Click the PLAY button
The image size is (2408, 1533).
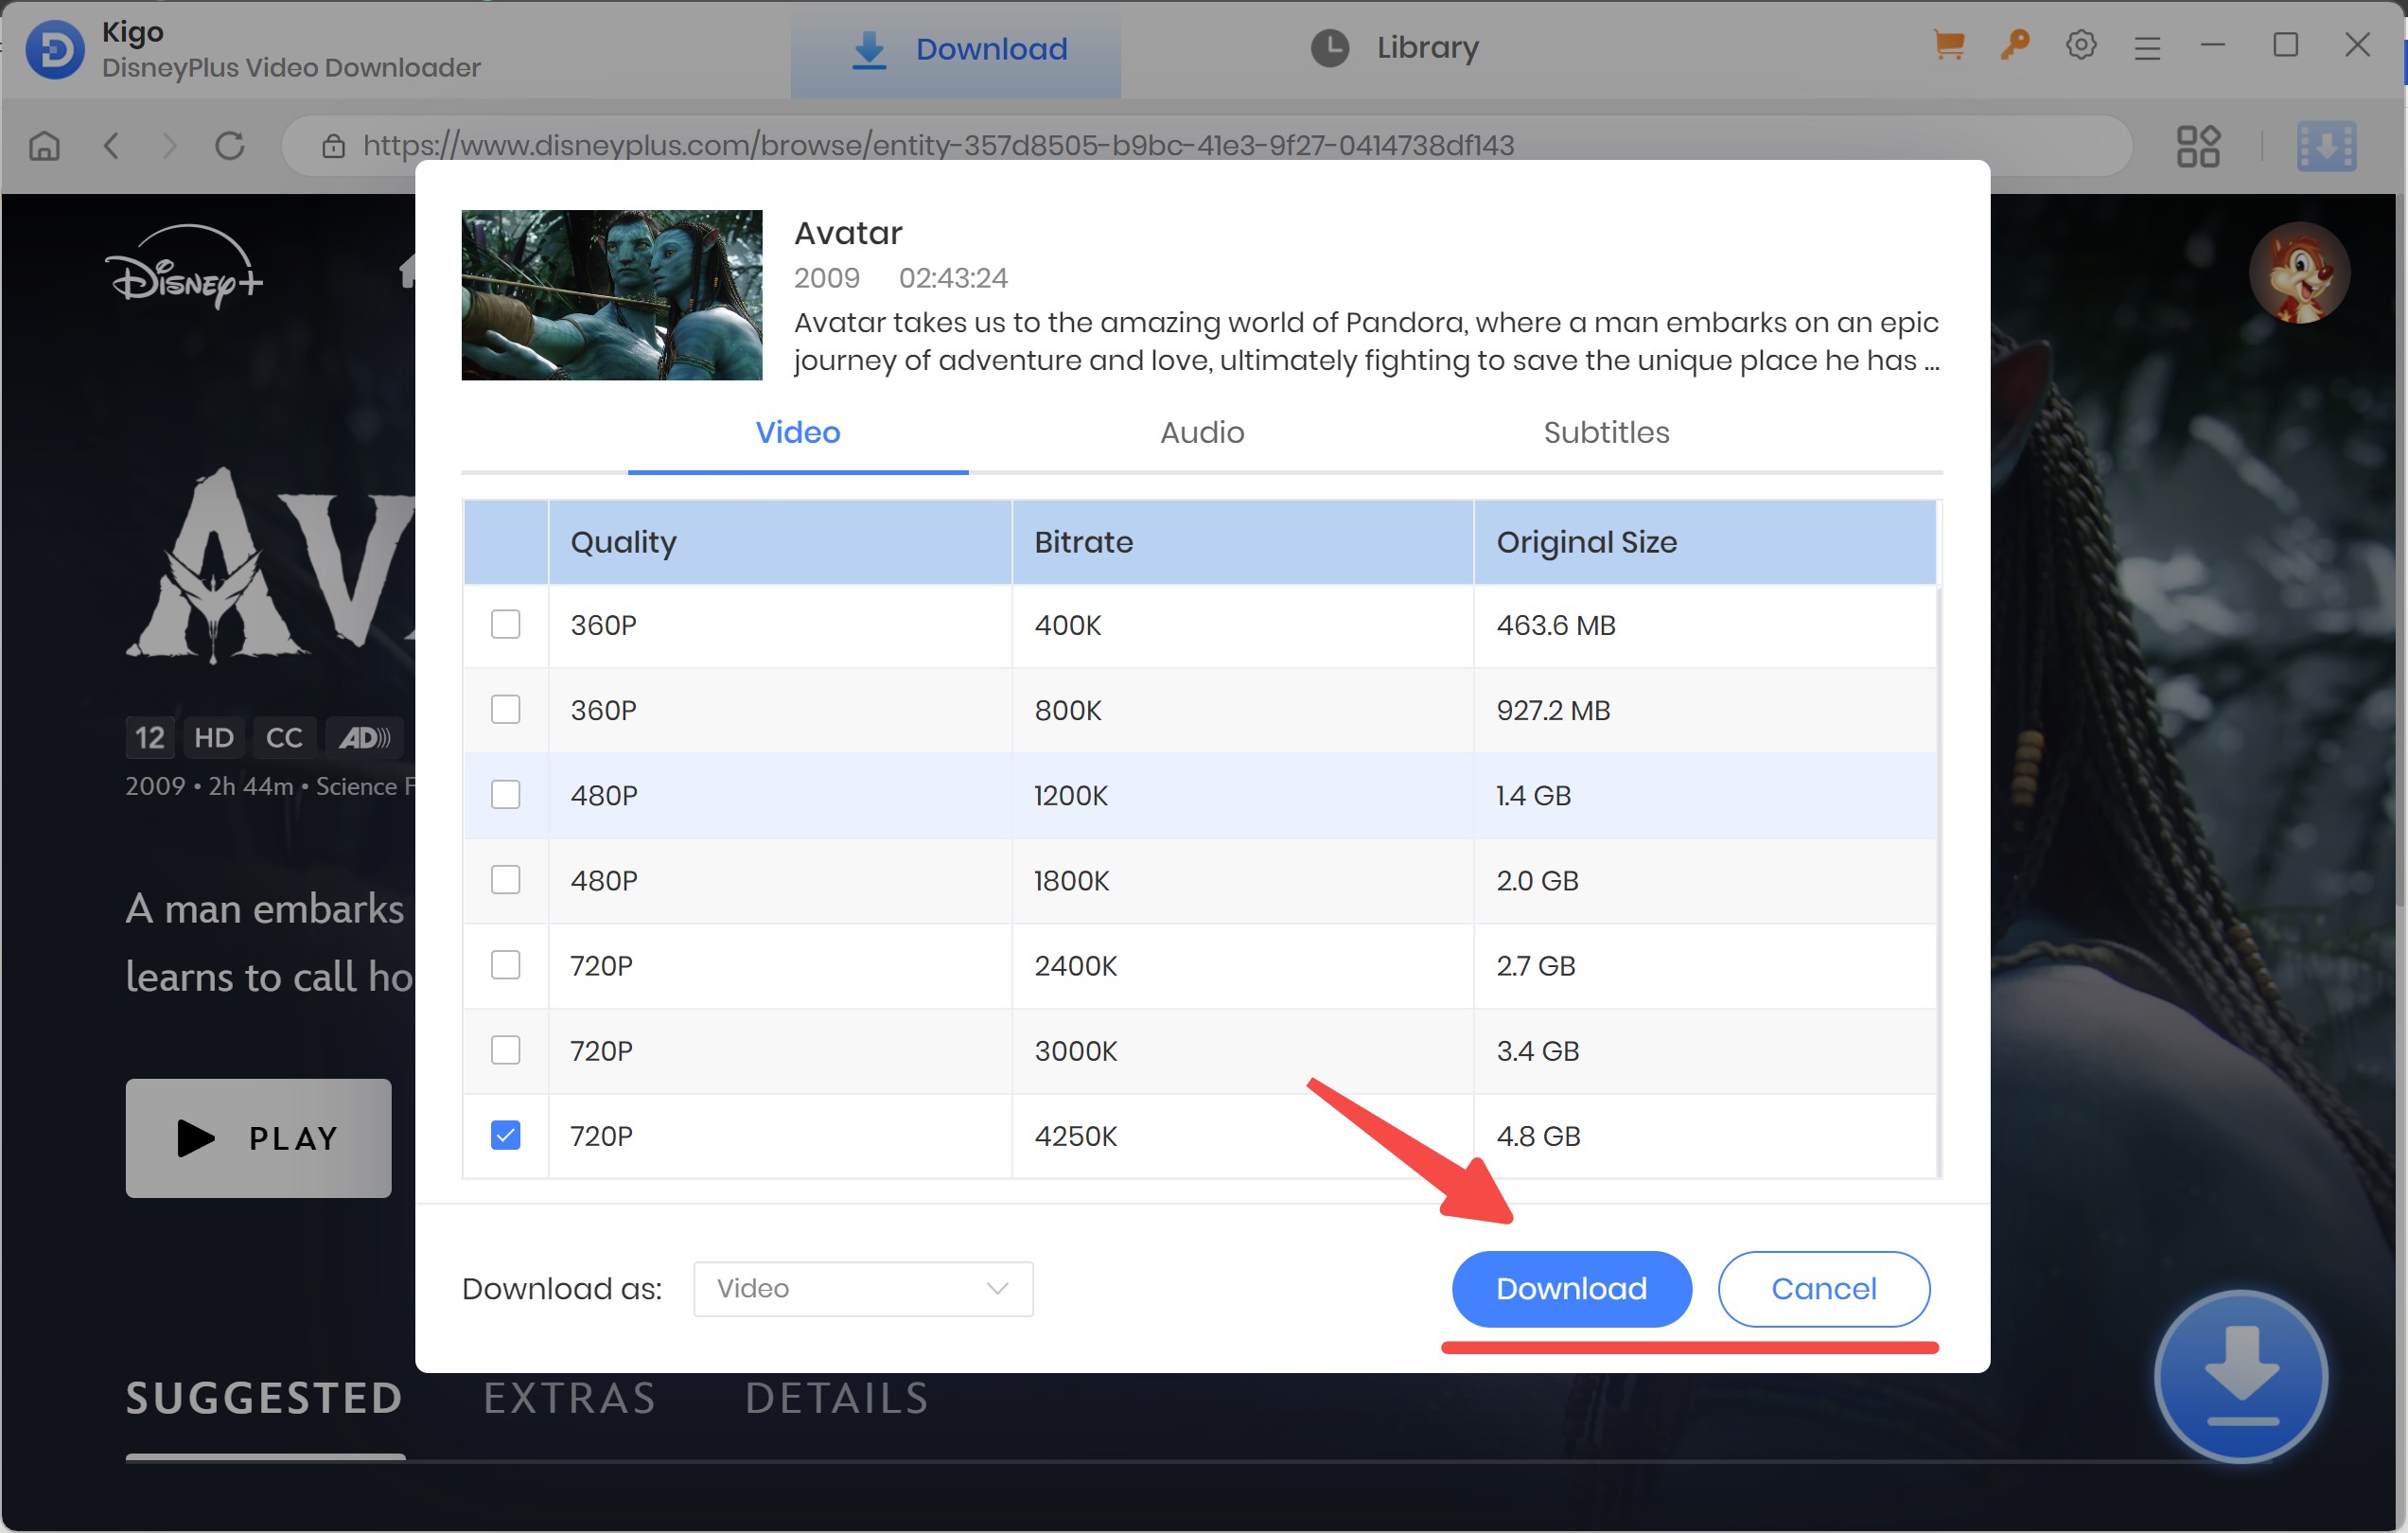pos(258,1138)
